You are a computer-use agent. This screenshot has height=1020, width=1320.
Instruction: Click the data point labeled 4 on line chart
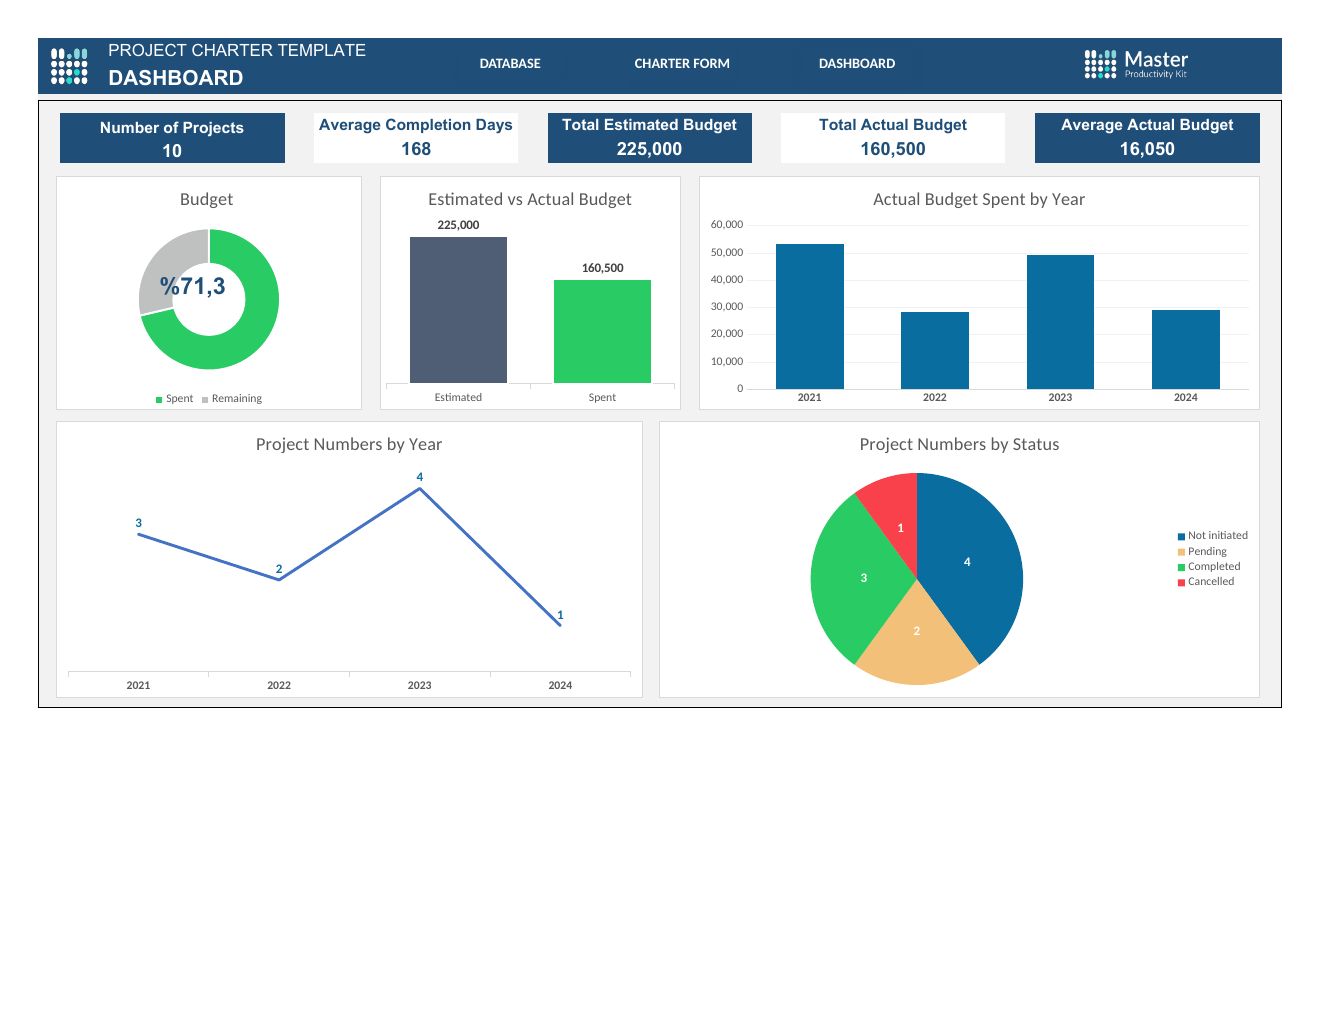point(420,488)
